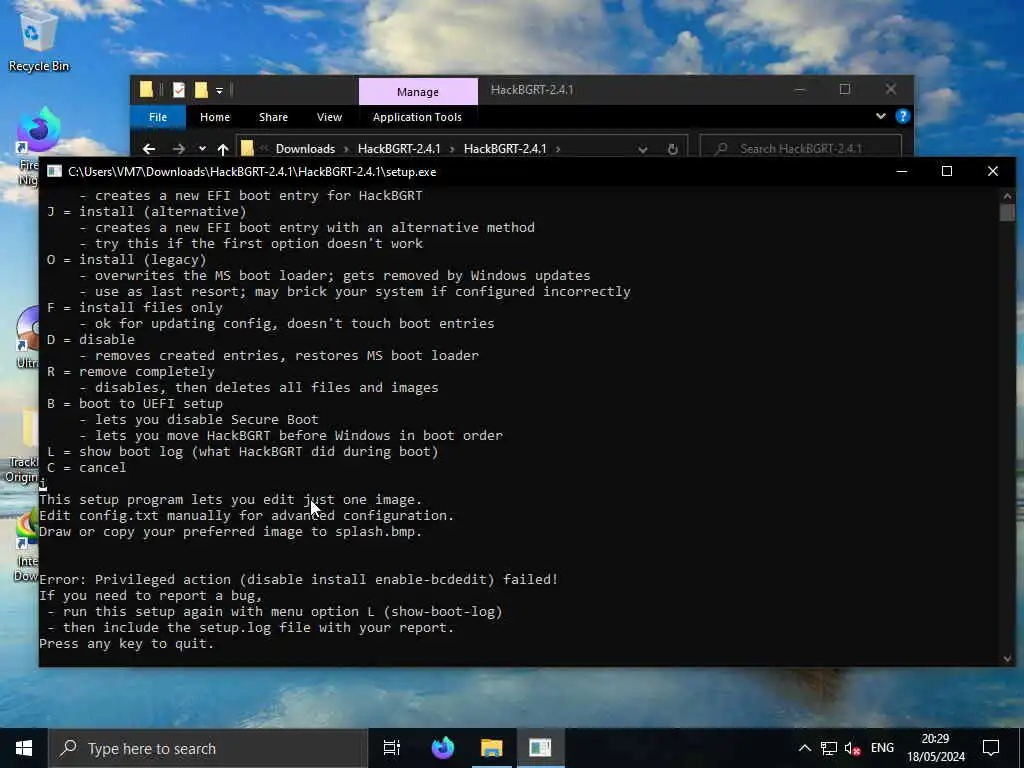
Task: Click the console window system icon
Action: click(x=54, y=171)
